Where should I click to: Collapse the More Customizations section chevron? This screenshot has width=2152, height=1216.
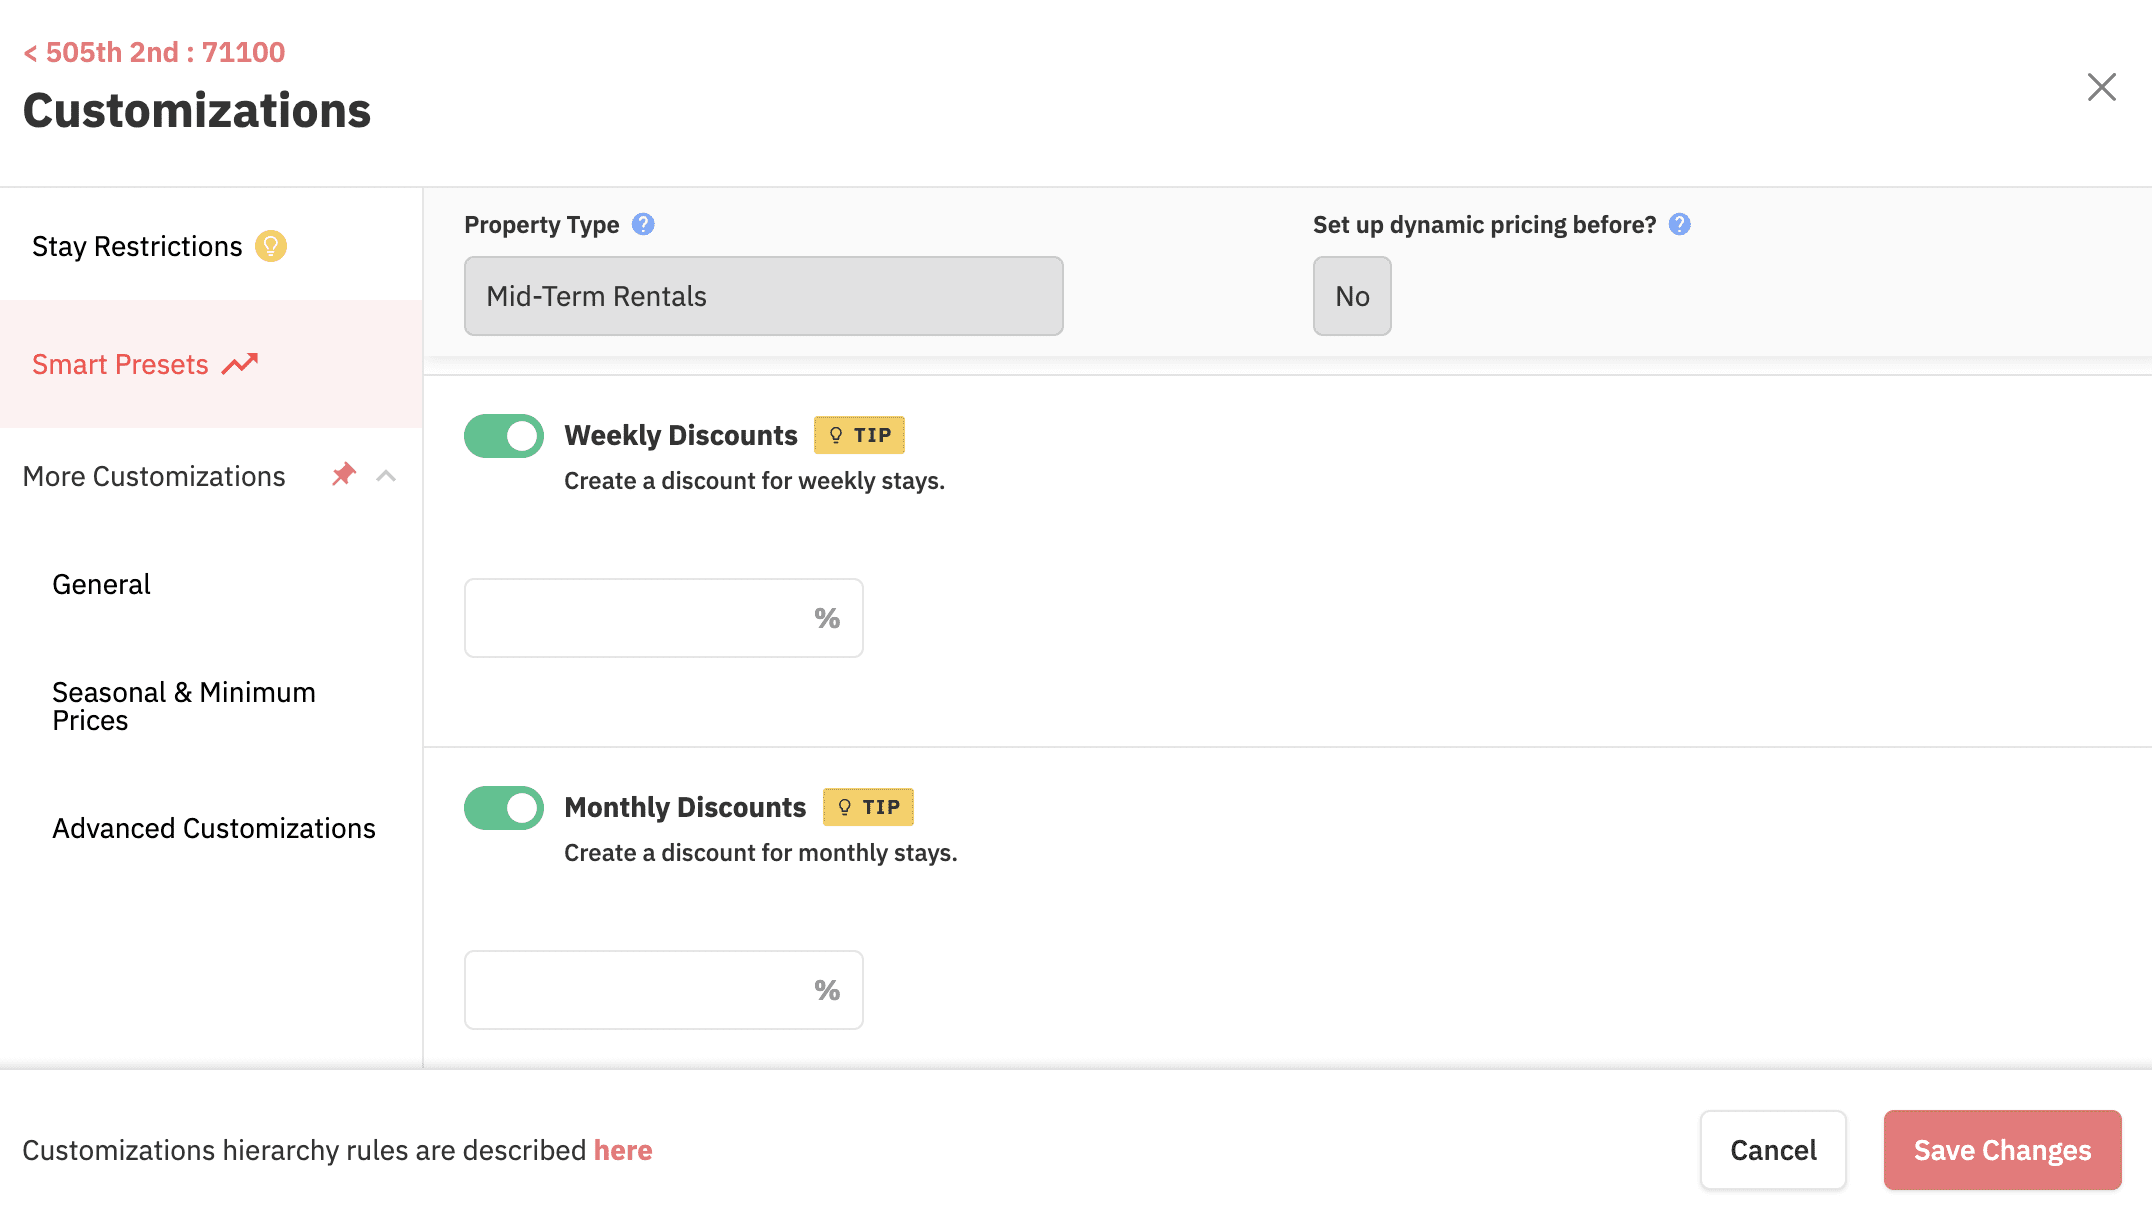(386, 476)
